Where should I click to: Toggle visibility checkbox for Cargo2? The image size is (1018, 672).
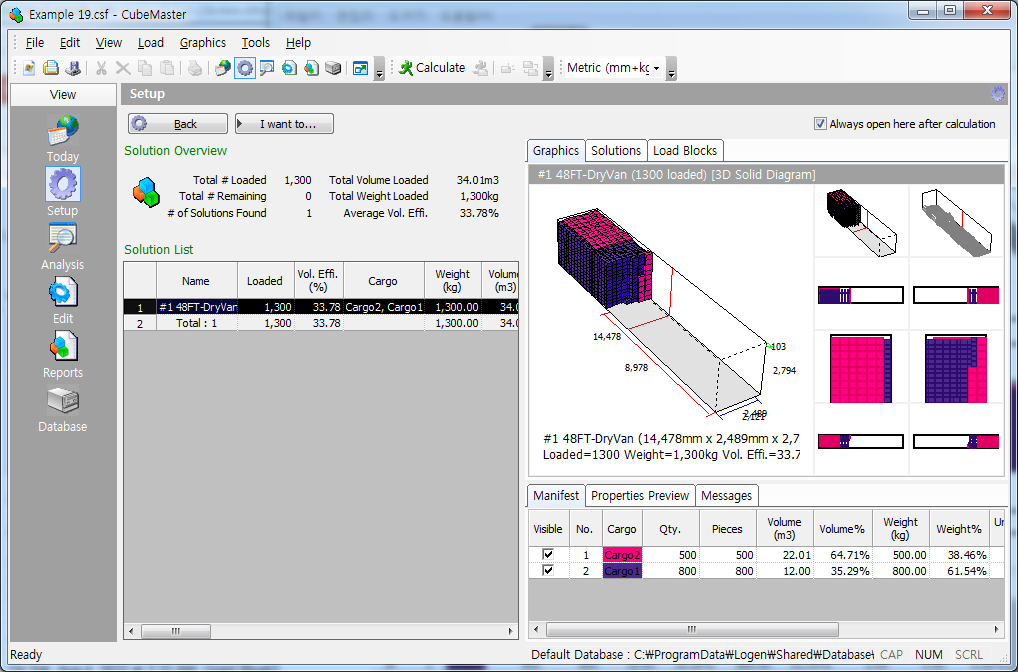[x=547, y=554]
